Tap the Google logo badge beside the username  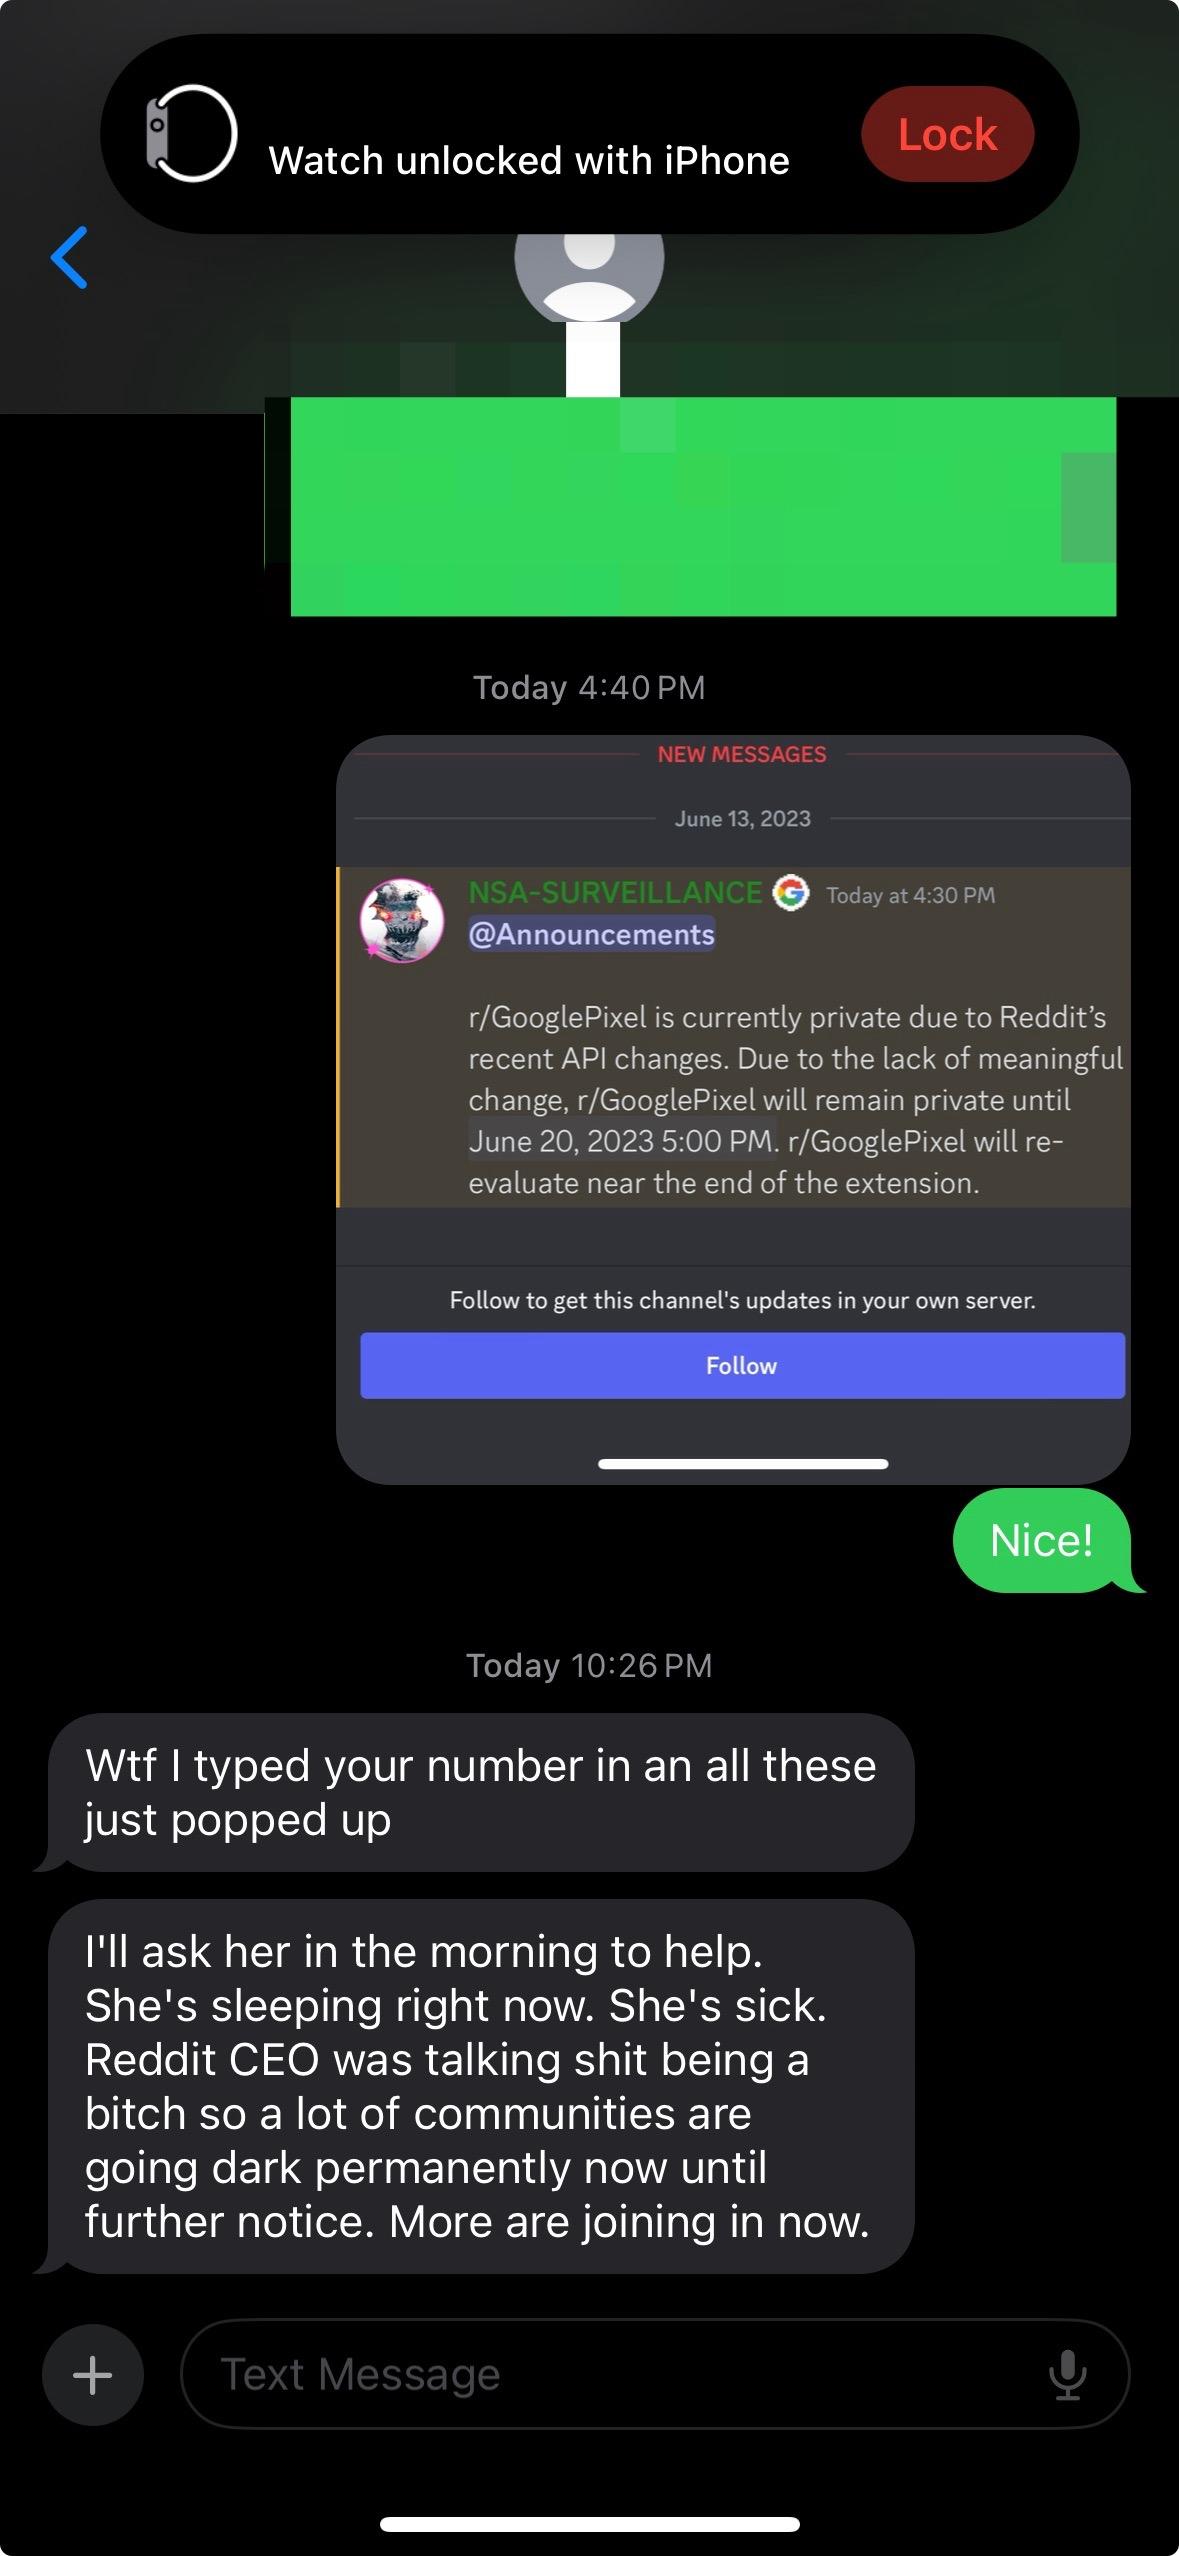coord(791,893)
